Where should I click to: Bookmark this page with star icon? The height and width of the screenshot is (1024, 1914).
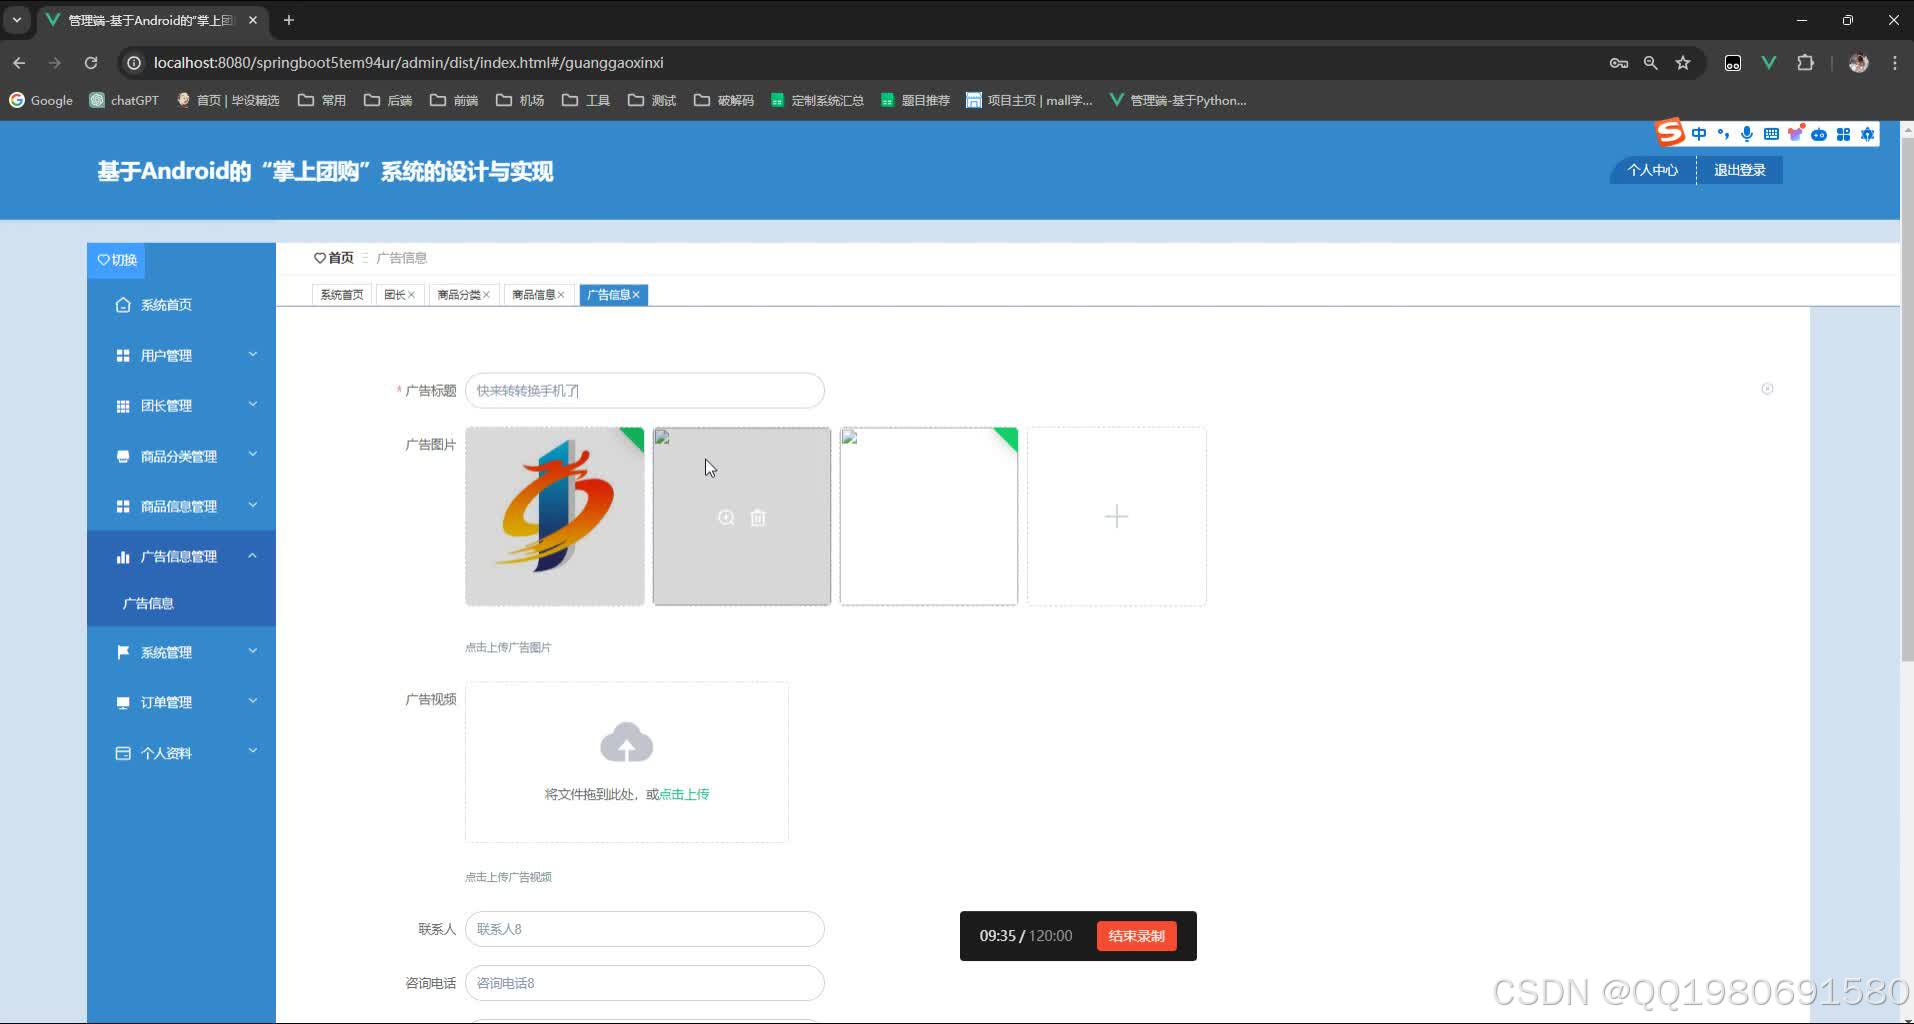pyautogui.click(x=1683, y=62)
